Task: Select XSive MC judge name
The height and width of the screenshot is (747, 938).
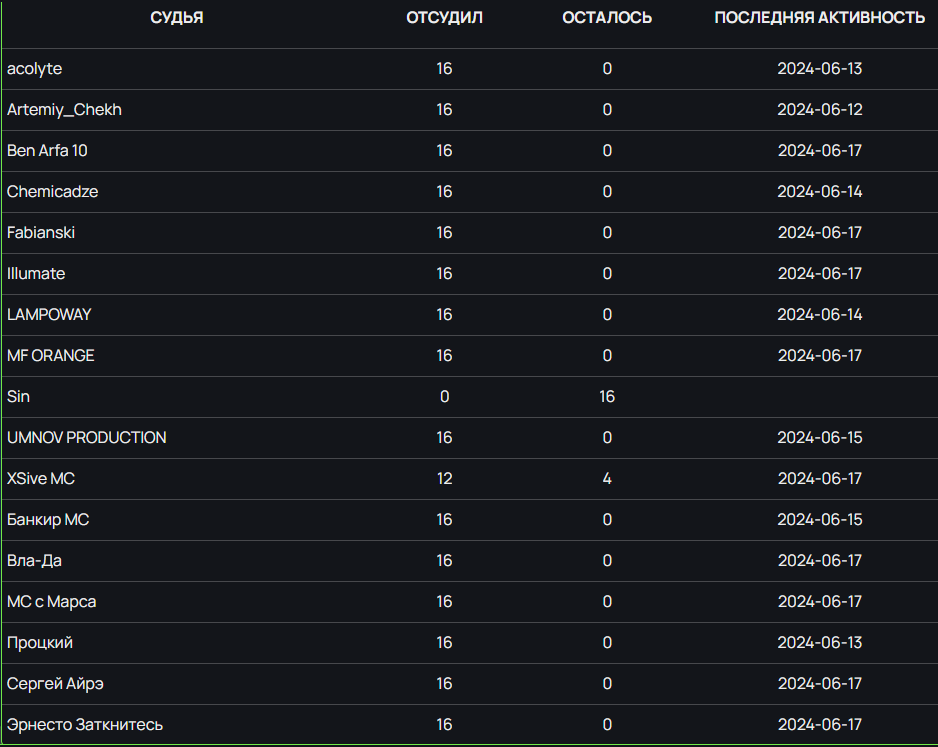Action: [41, 479]
